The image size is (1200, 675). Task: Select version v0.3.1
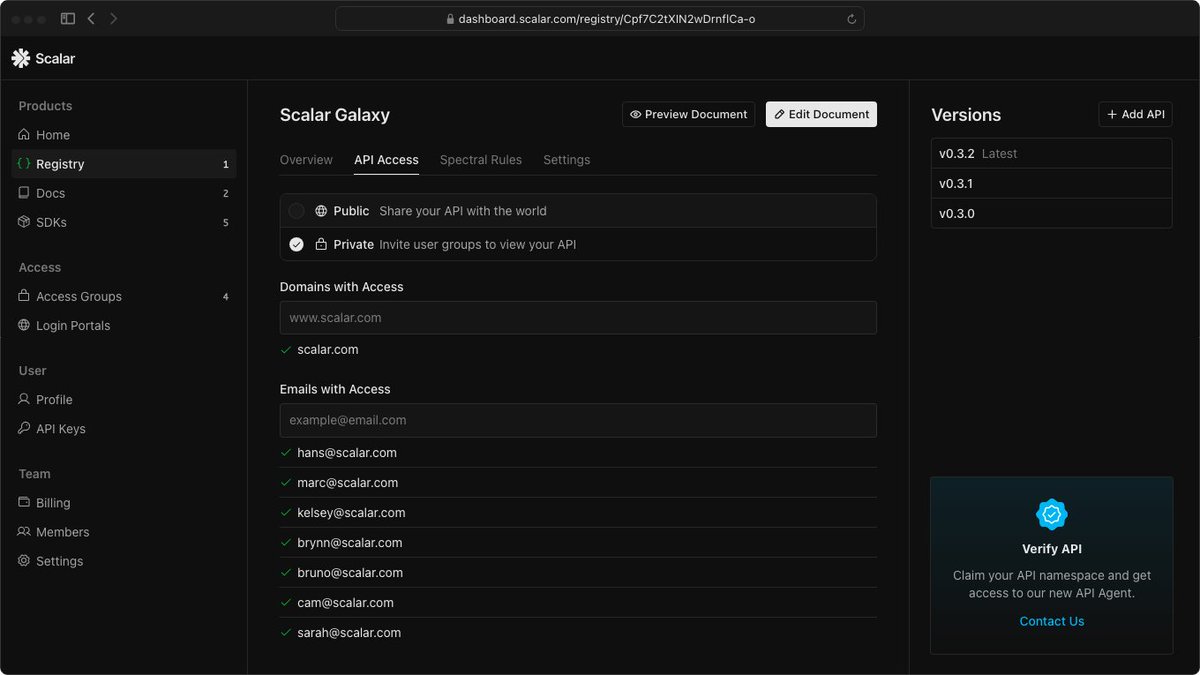click(1052, 183)
